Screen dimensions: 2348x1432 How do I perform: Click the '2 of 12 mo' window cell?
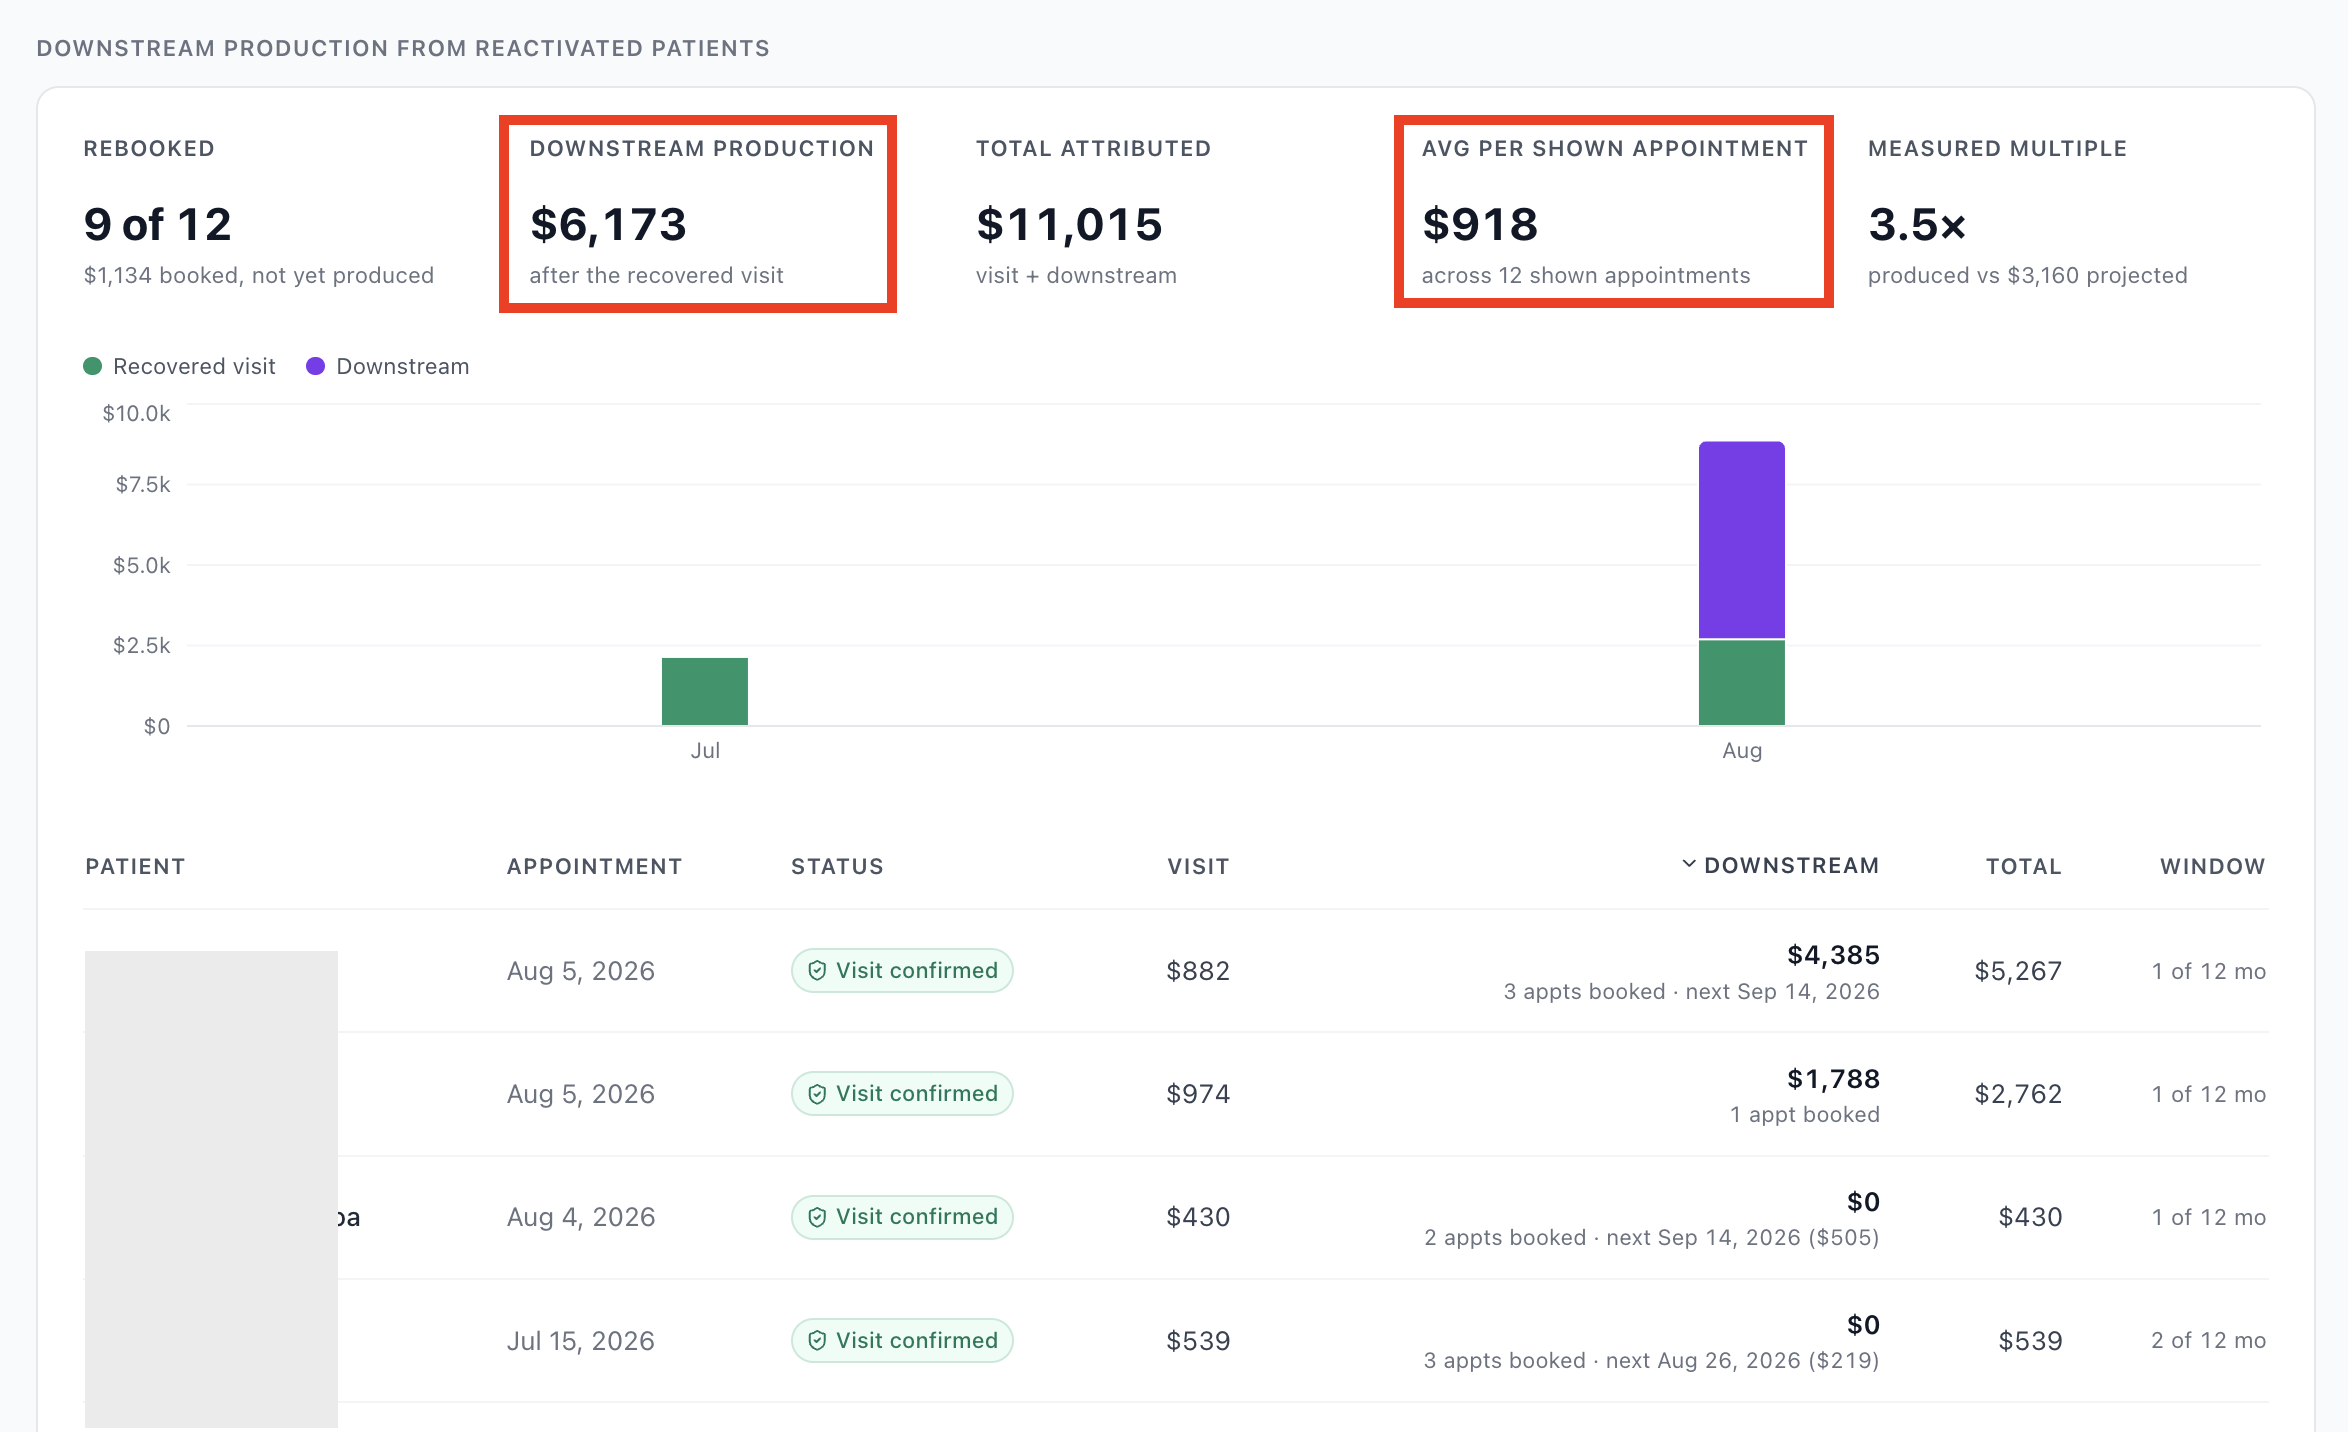[x=2208, y=1340]
